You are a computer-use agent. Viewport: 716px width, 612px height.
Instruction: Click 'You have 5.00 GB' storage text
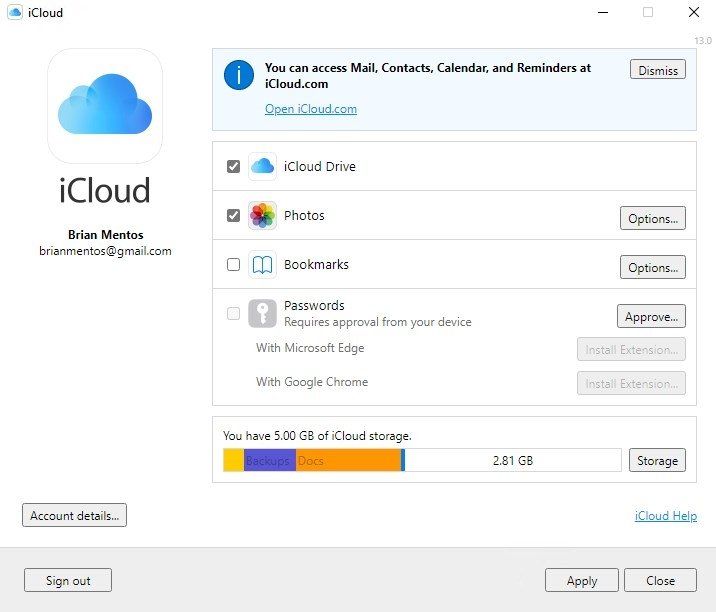(317, 436)
